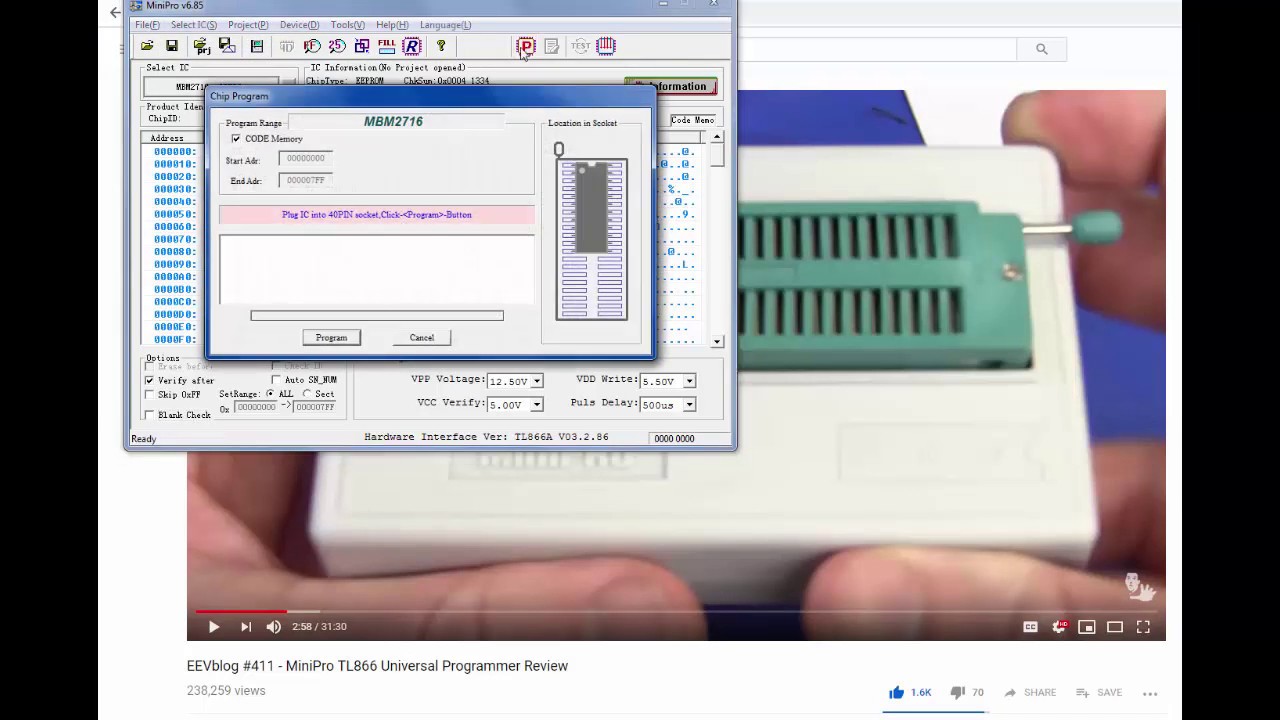Open the question mark help icon
Viewport: 1280px width, 720px height.
tap(441, 46)
